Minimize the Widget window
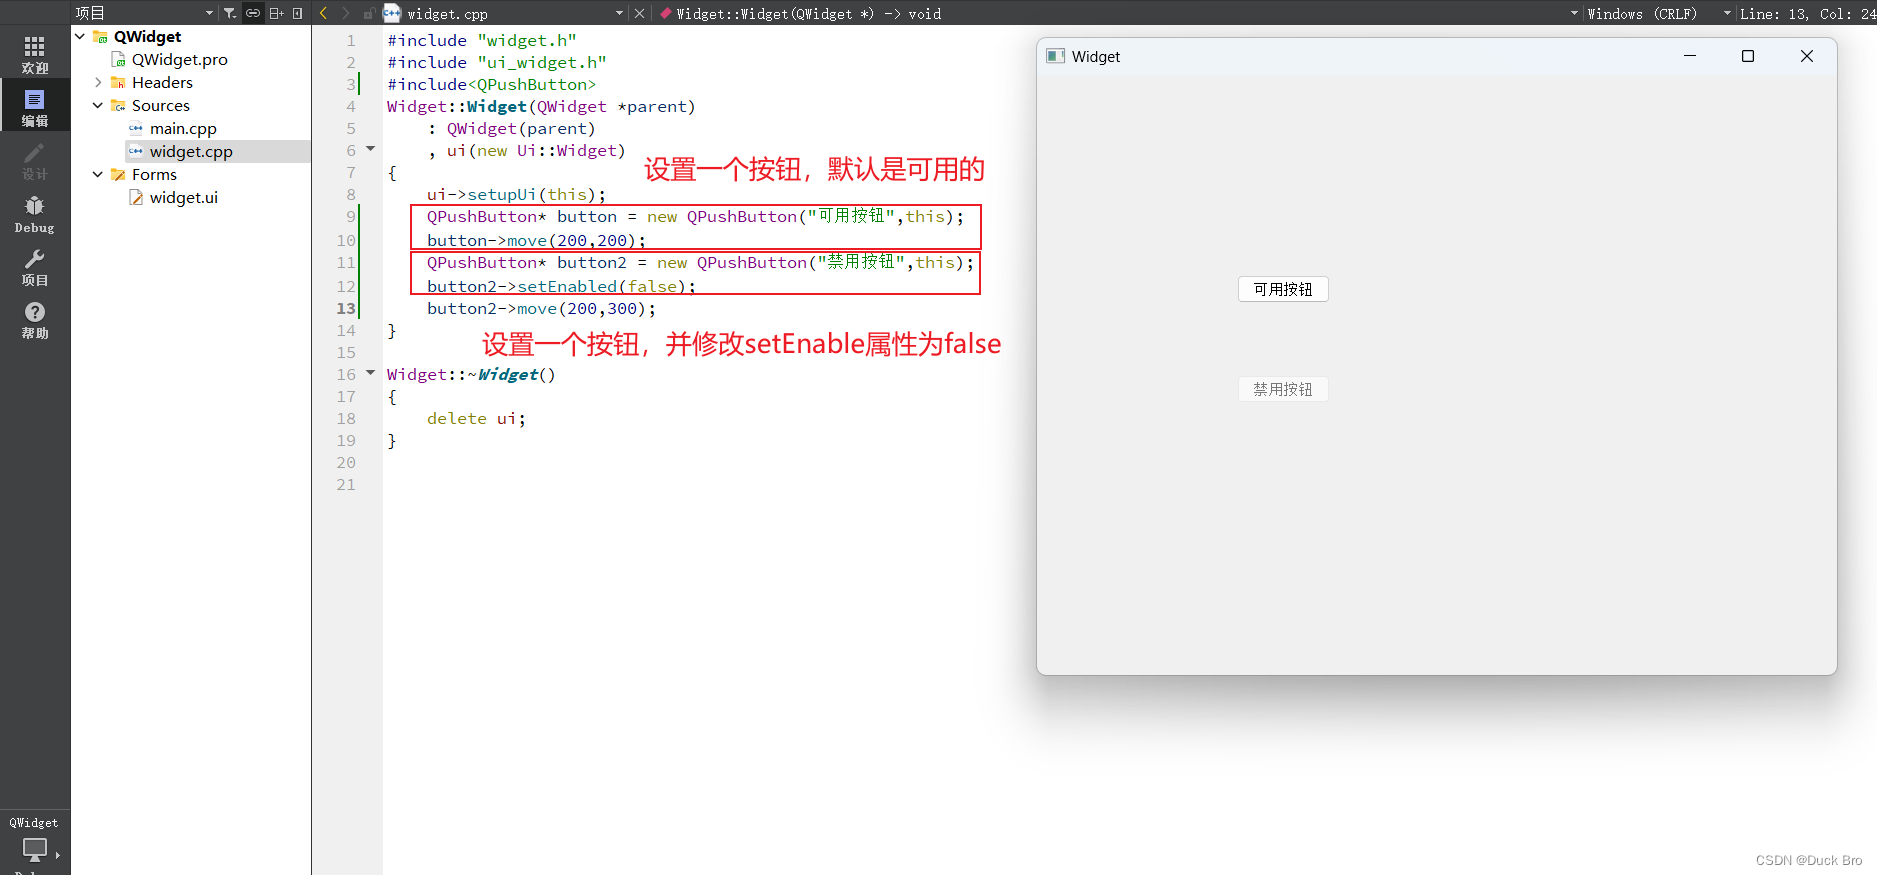This screenshot has width=1877, height=875. 1690,56
